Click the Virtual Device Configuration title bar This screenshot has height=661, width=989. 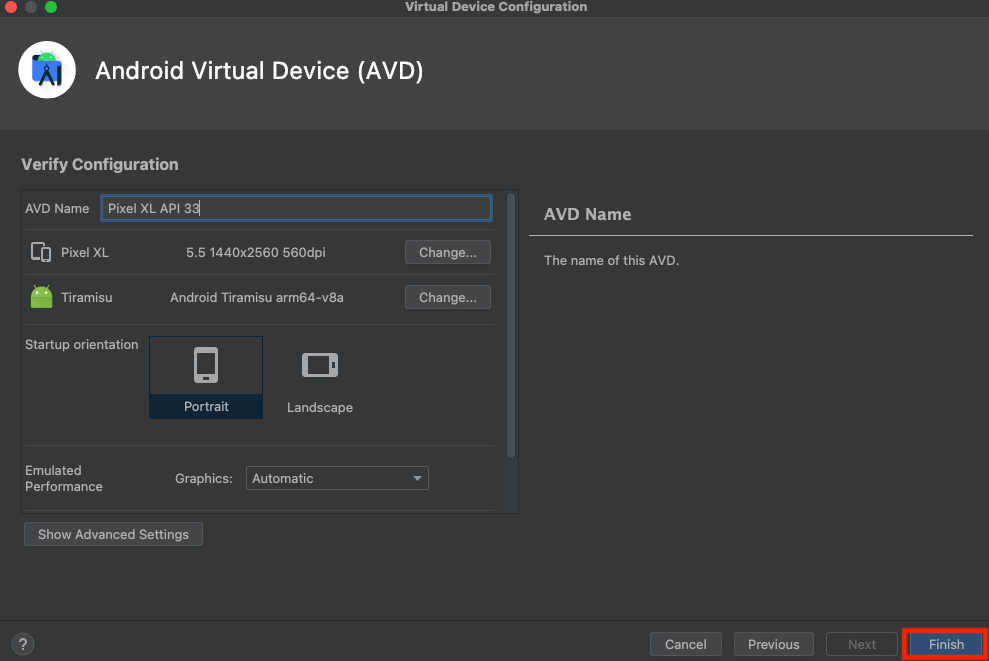click(495, 7)
